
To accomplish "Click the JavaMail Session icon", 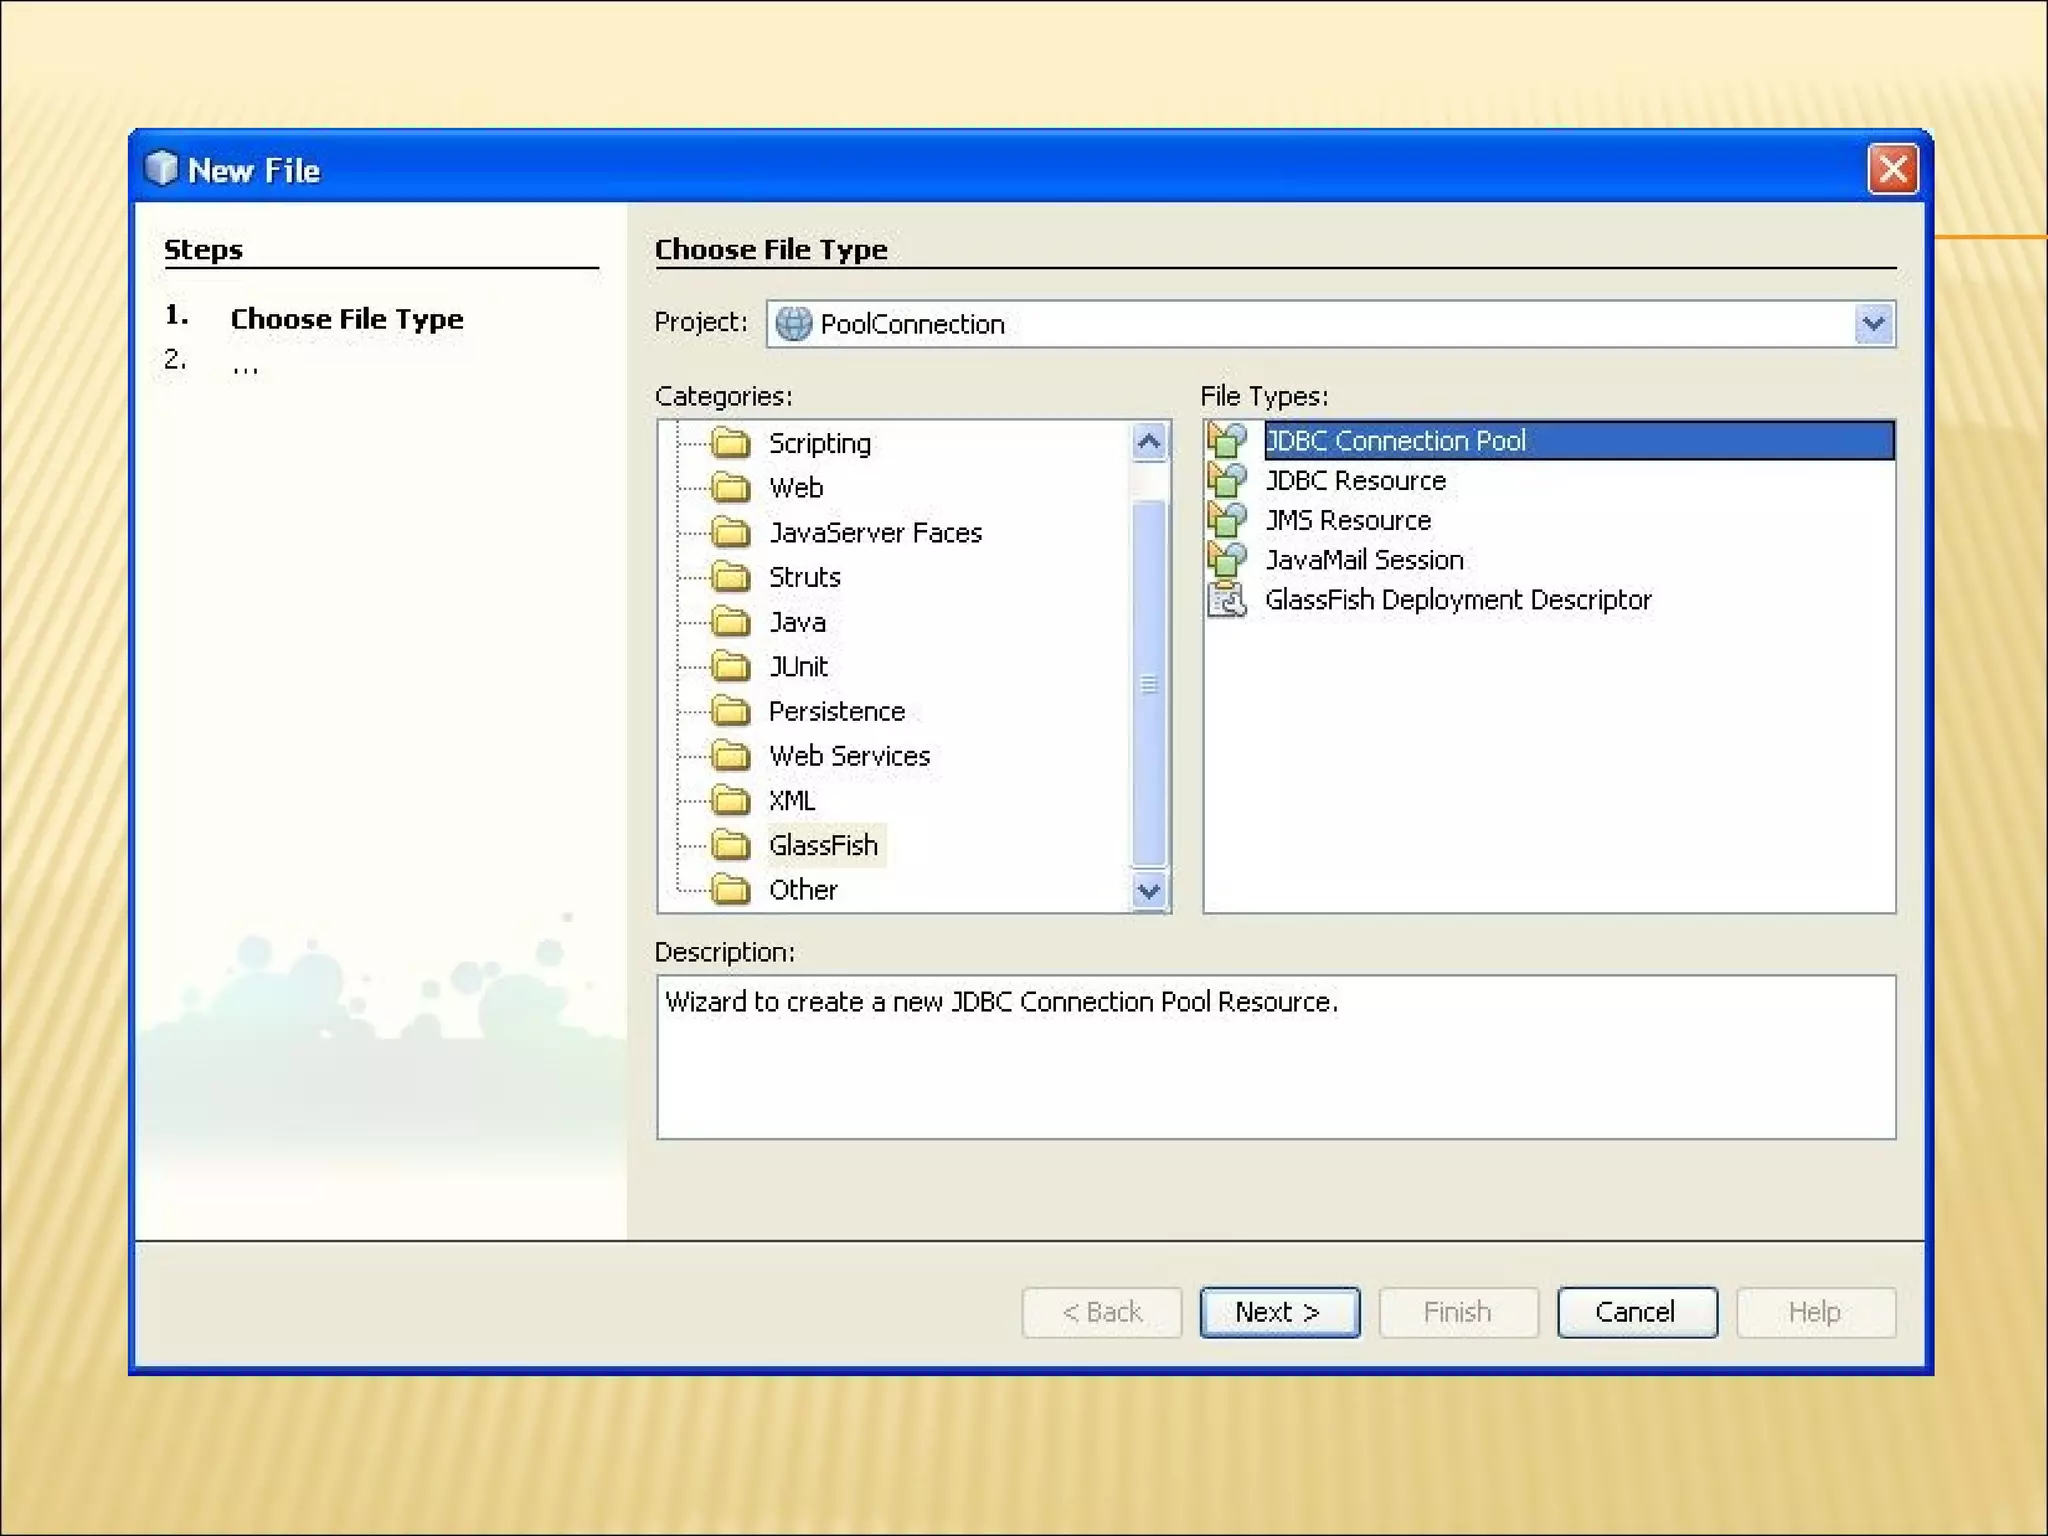I will [1227, 559].
